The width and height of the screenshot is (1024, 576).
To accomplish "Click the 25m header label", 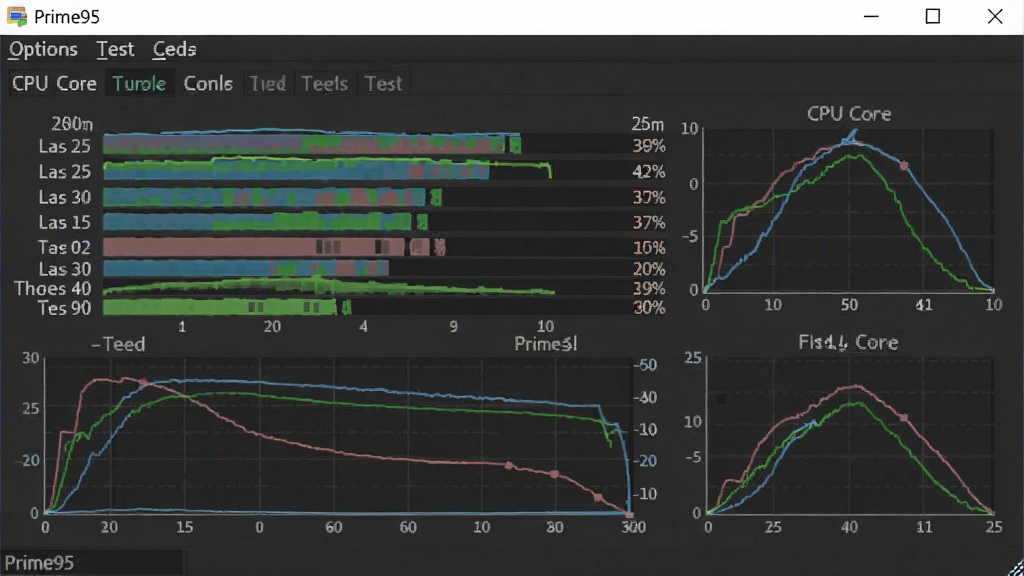I will pyautogui.click(x=647, y=124).
